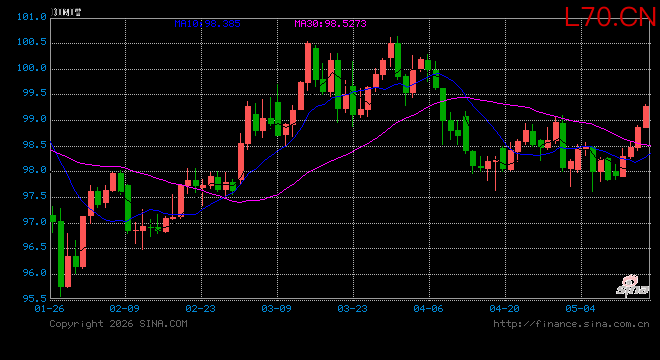Click the last red candlestick near 99.0
Image resolution: width=660 pixels, height=360 pixels.
[x=646, y=117]
